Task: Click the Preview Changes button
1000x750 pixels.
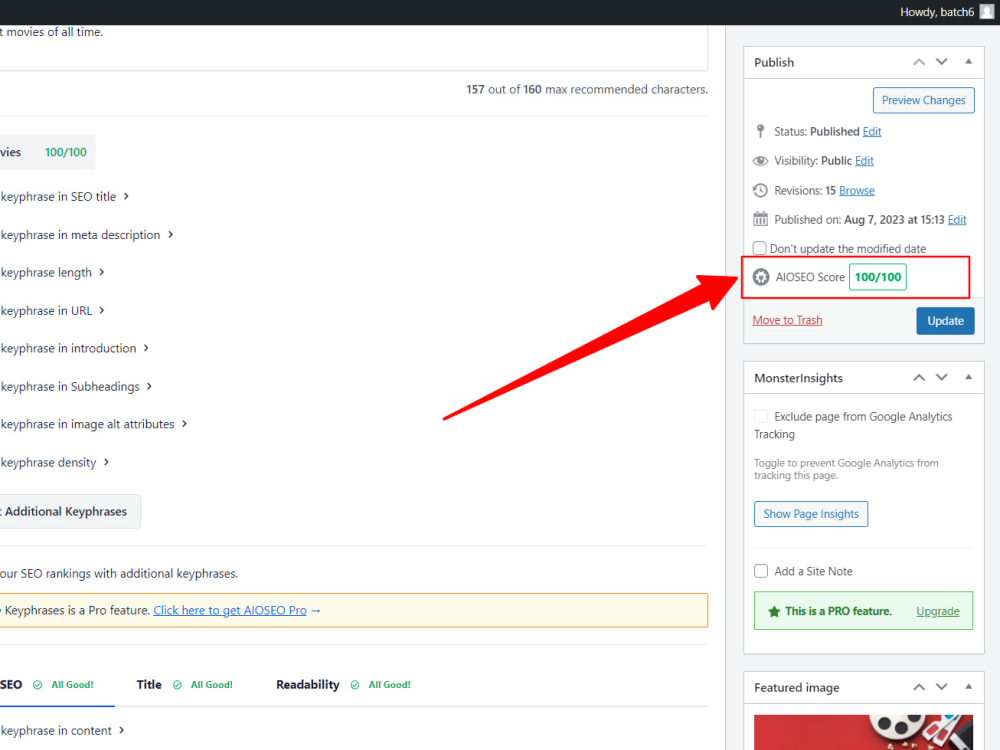Action: pyautogui.click(x=923, y=100)
